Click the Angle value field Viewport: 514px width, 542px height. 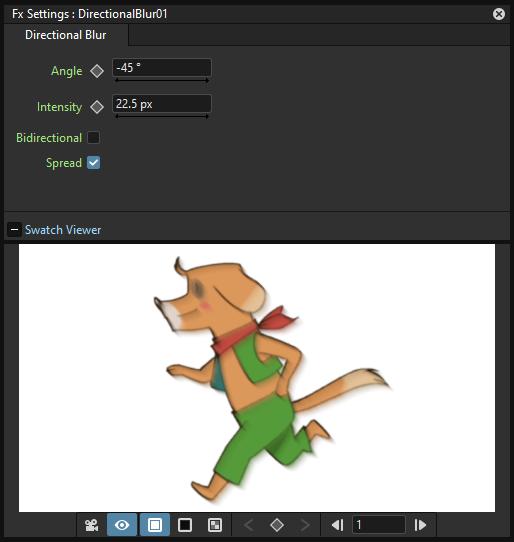point(162,67)
